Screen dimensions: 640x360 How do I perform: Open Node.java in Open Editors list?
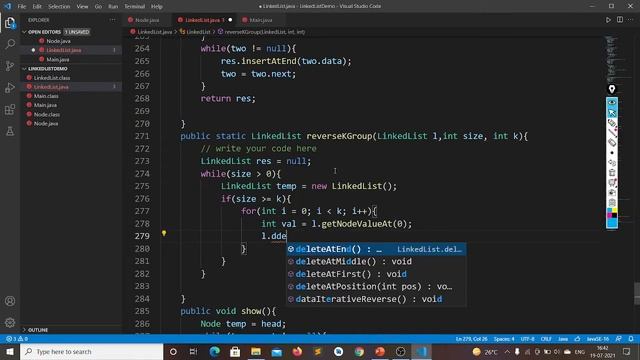(58, 41)
